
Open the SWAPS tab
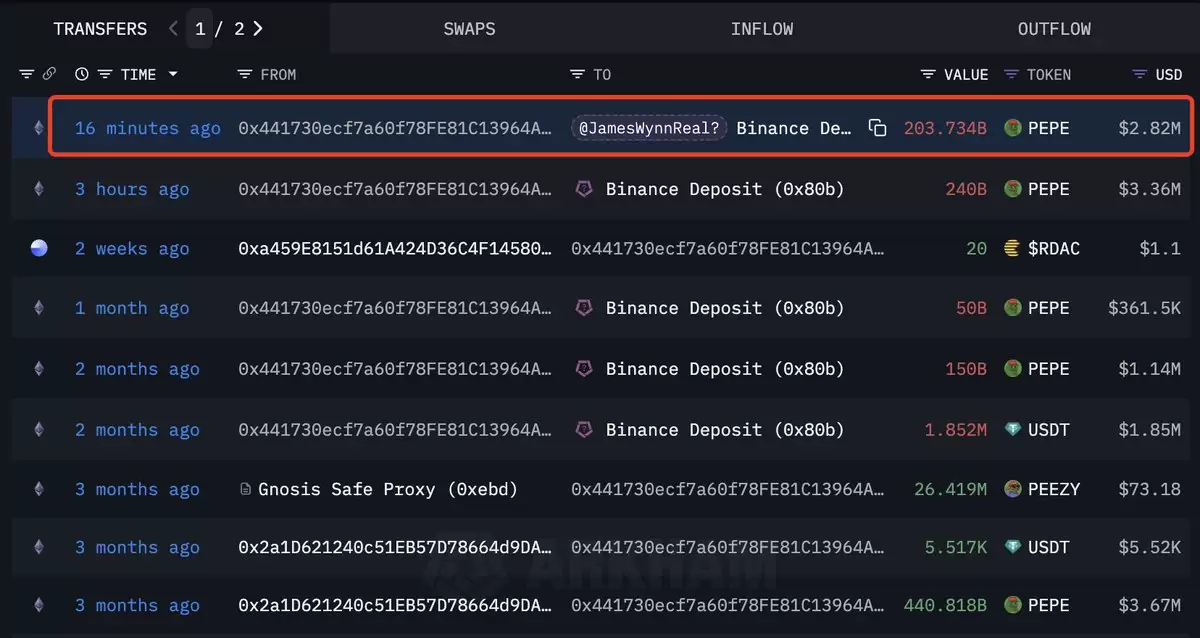click(469, 29)
